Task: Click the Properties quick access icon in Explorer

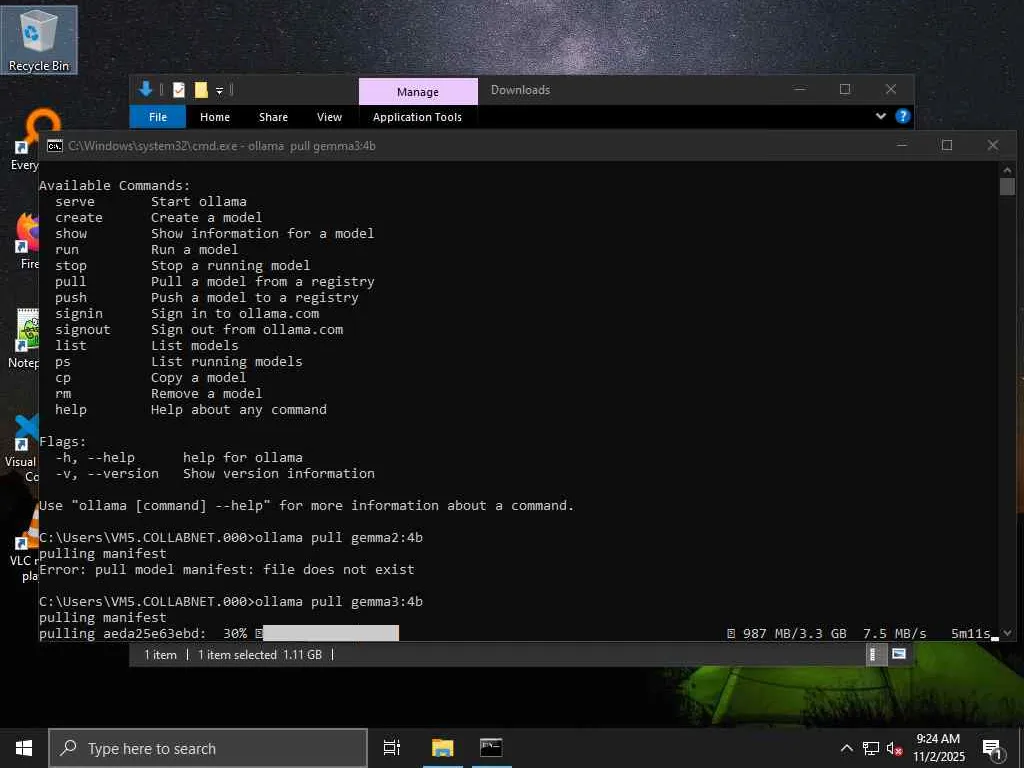Action: click(x=178, y=90)
